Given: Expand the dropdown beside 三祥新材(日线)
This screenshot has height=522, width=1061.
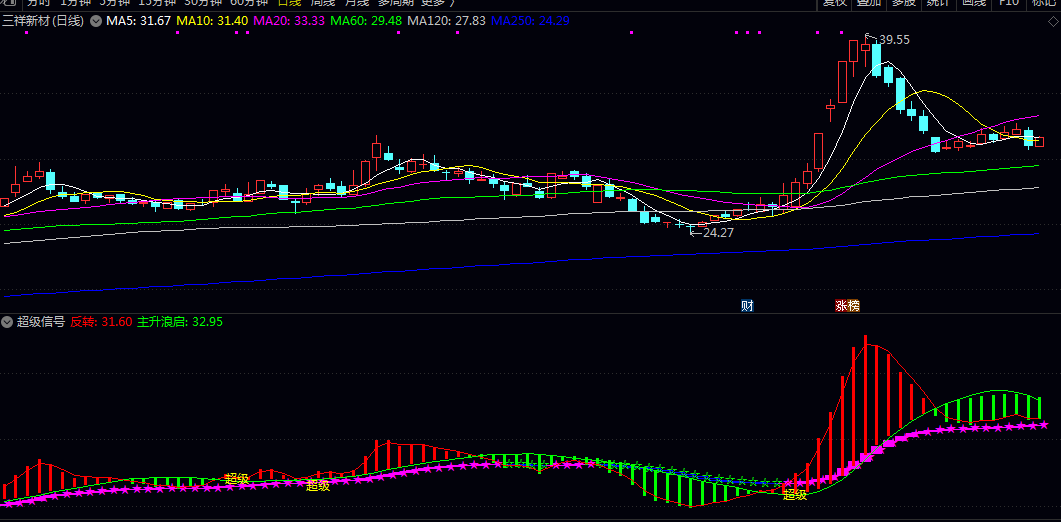Looking at the screenshot, I should [95, 20].
